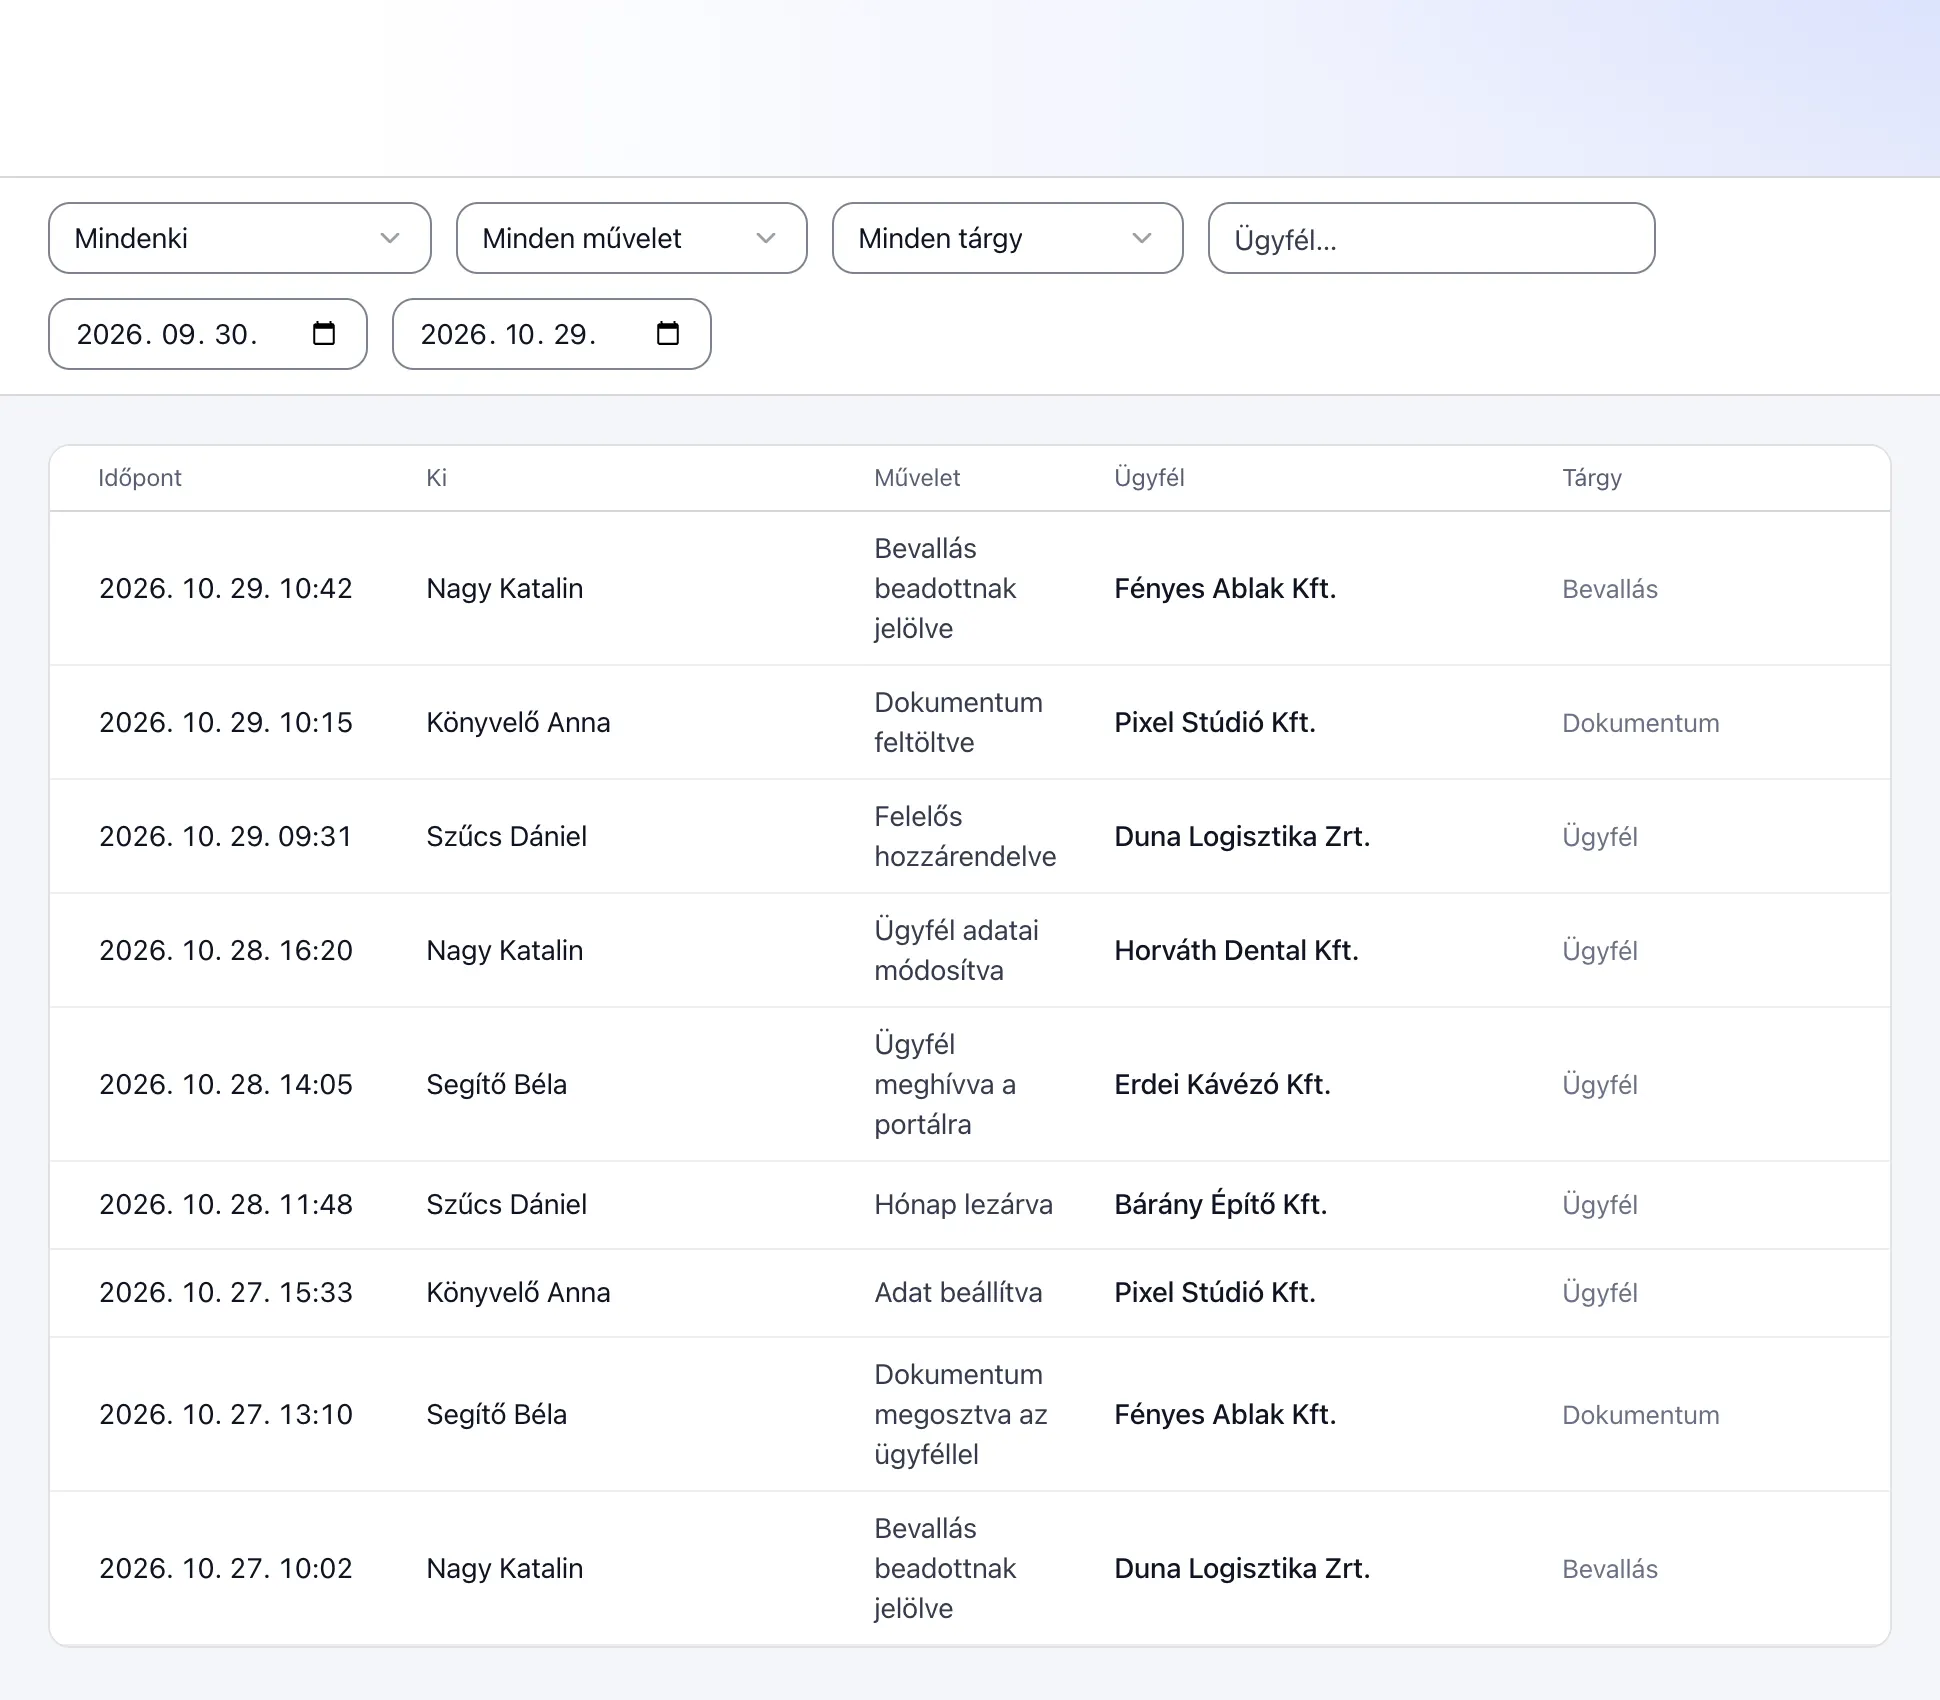This screenshot has width=1940, height=1700.
Task: Select Duna Logisztika Zrt. in the 09:31 row
Action: coord(1242,836)
